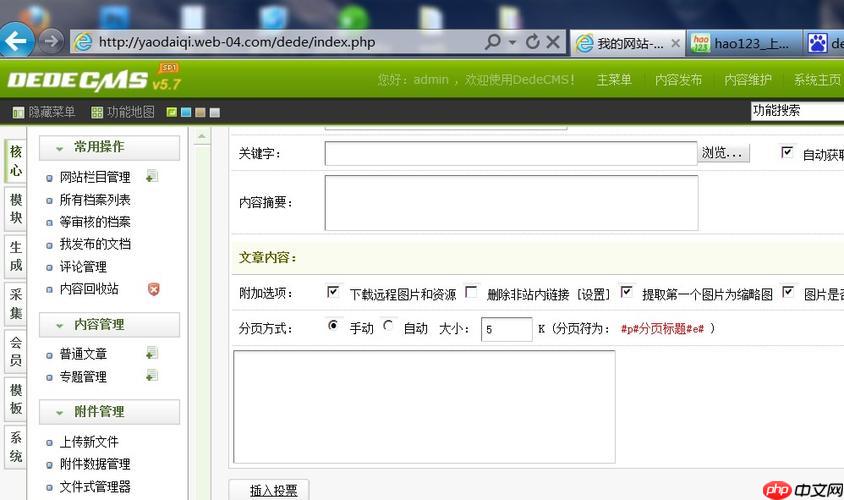Switch to the hao123 browser tab
The height and width of the screenshot is (500, 844).
coord(744,43)
